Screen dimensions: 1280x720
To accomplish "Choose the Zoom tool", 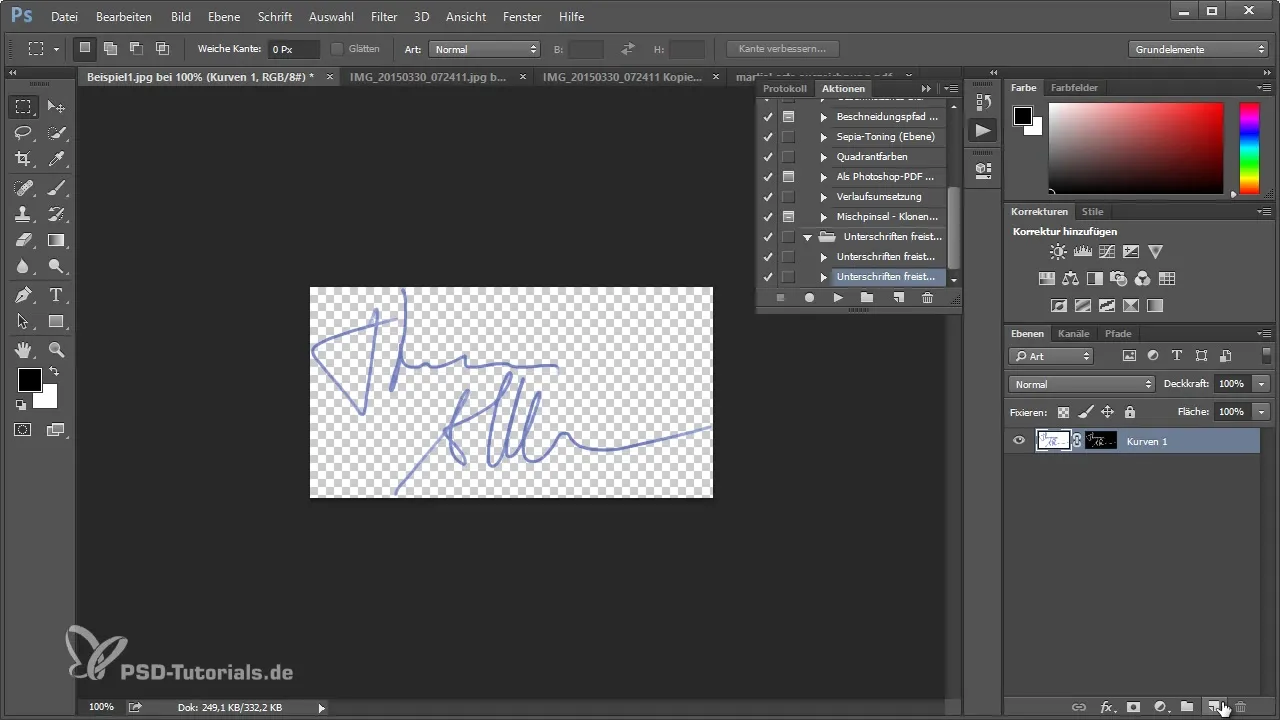I will click(x=56, y=350).
